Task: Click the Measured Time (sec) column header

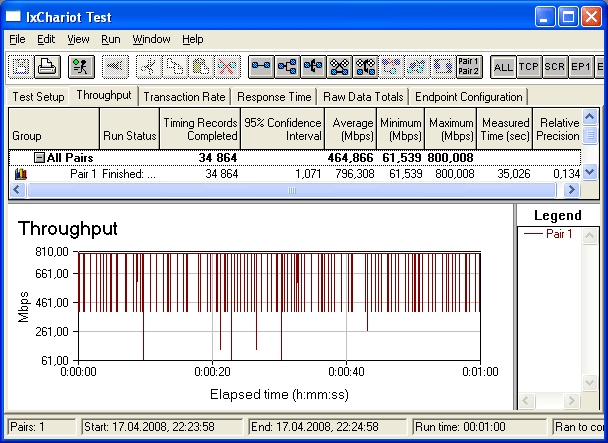Action: [x=505, y=129]
